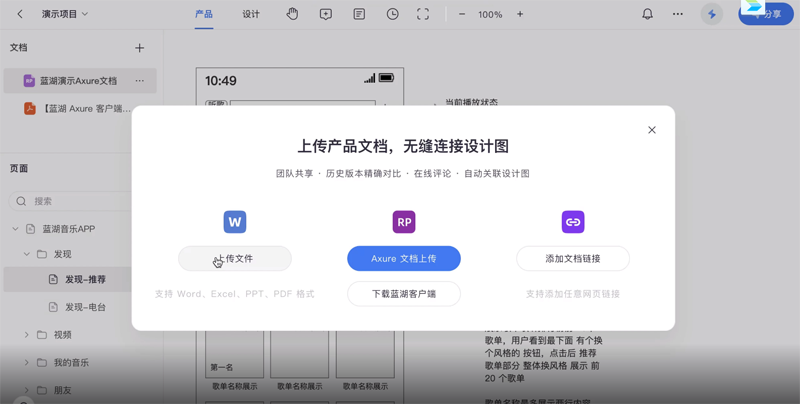Open the notifications bell
The height and width of the screenshot is (404, 800).
[x=647, y=14]
